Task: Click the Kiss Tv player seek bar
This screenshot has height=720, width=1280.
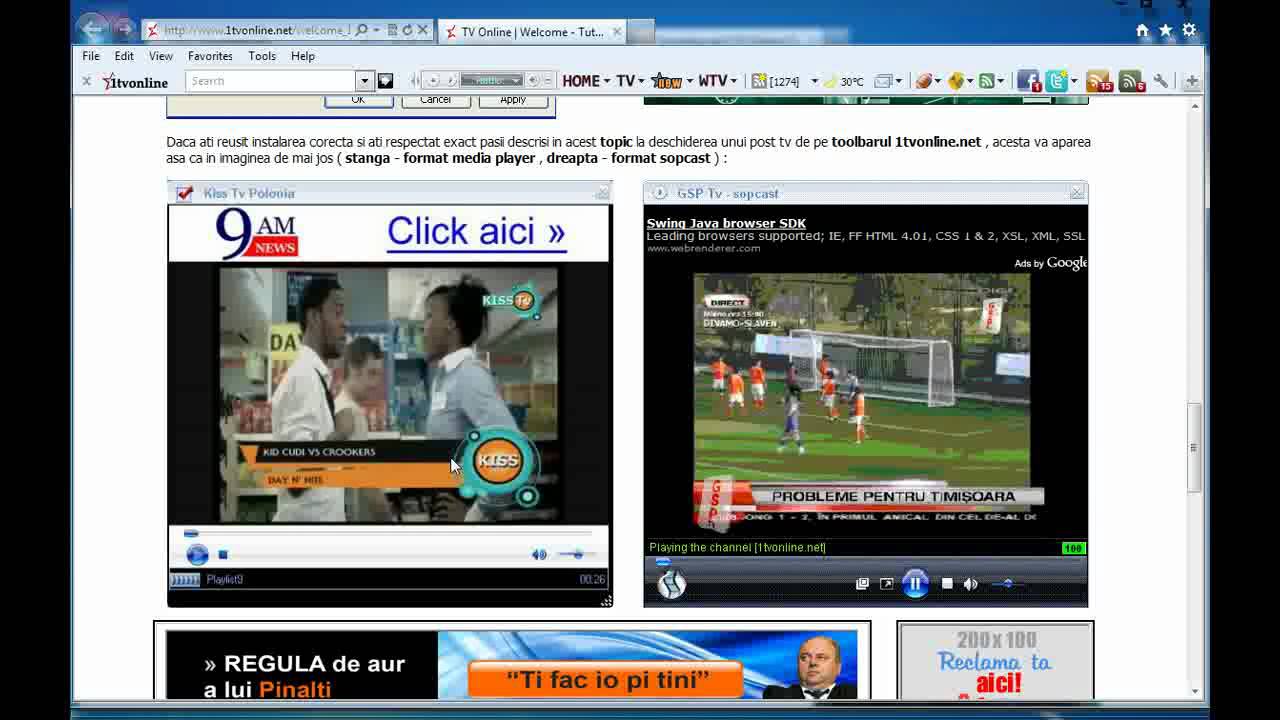Action: click(x=388, y=534)
